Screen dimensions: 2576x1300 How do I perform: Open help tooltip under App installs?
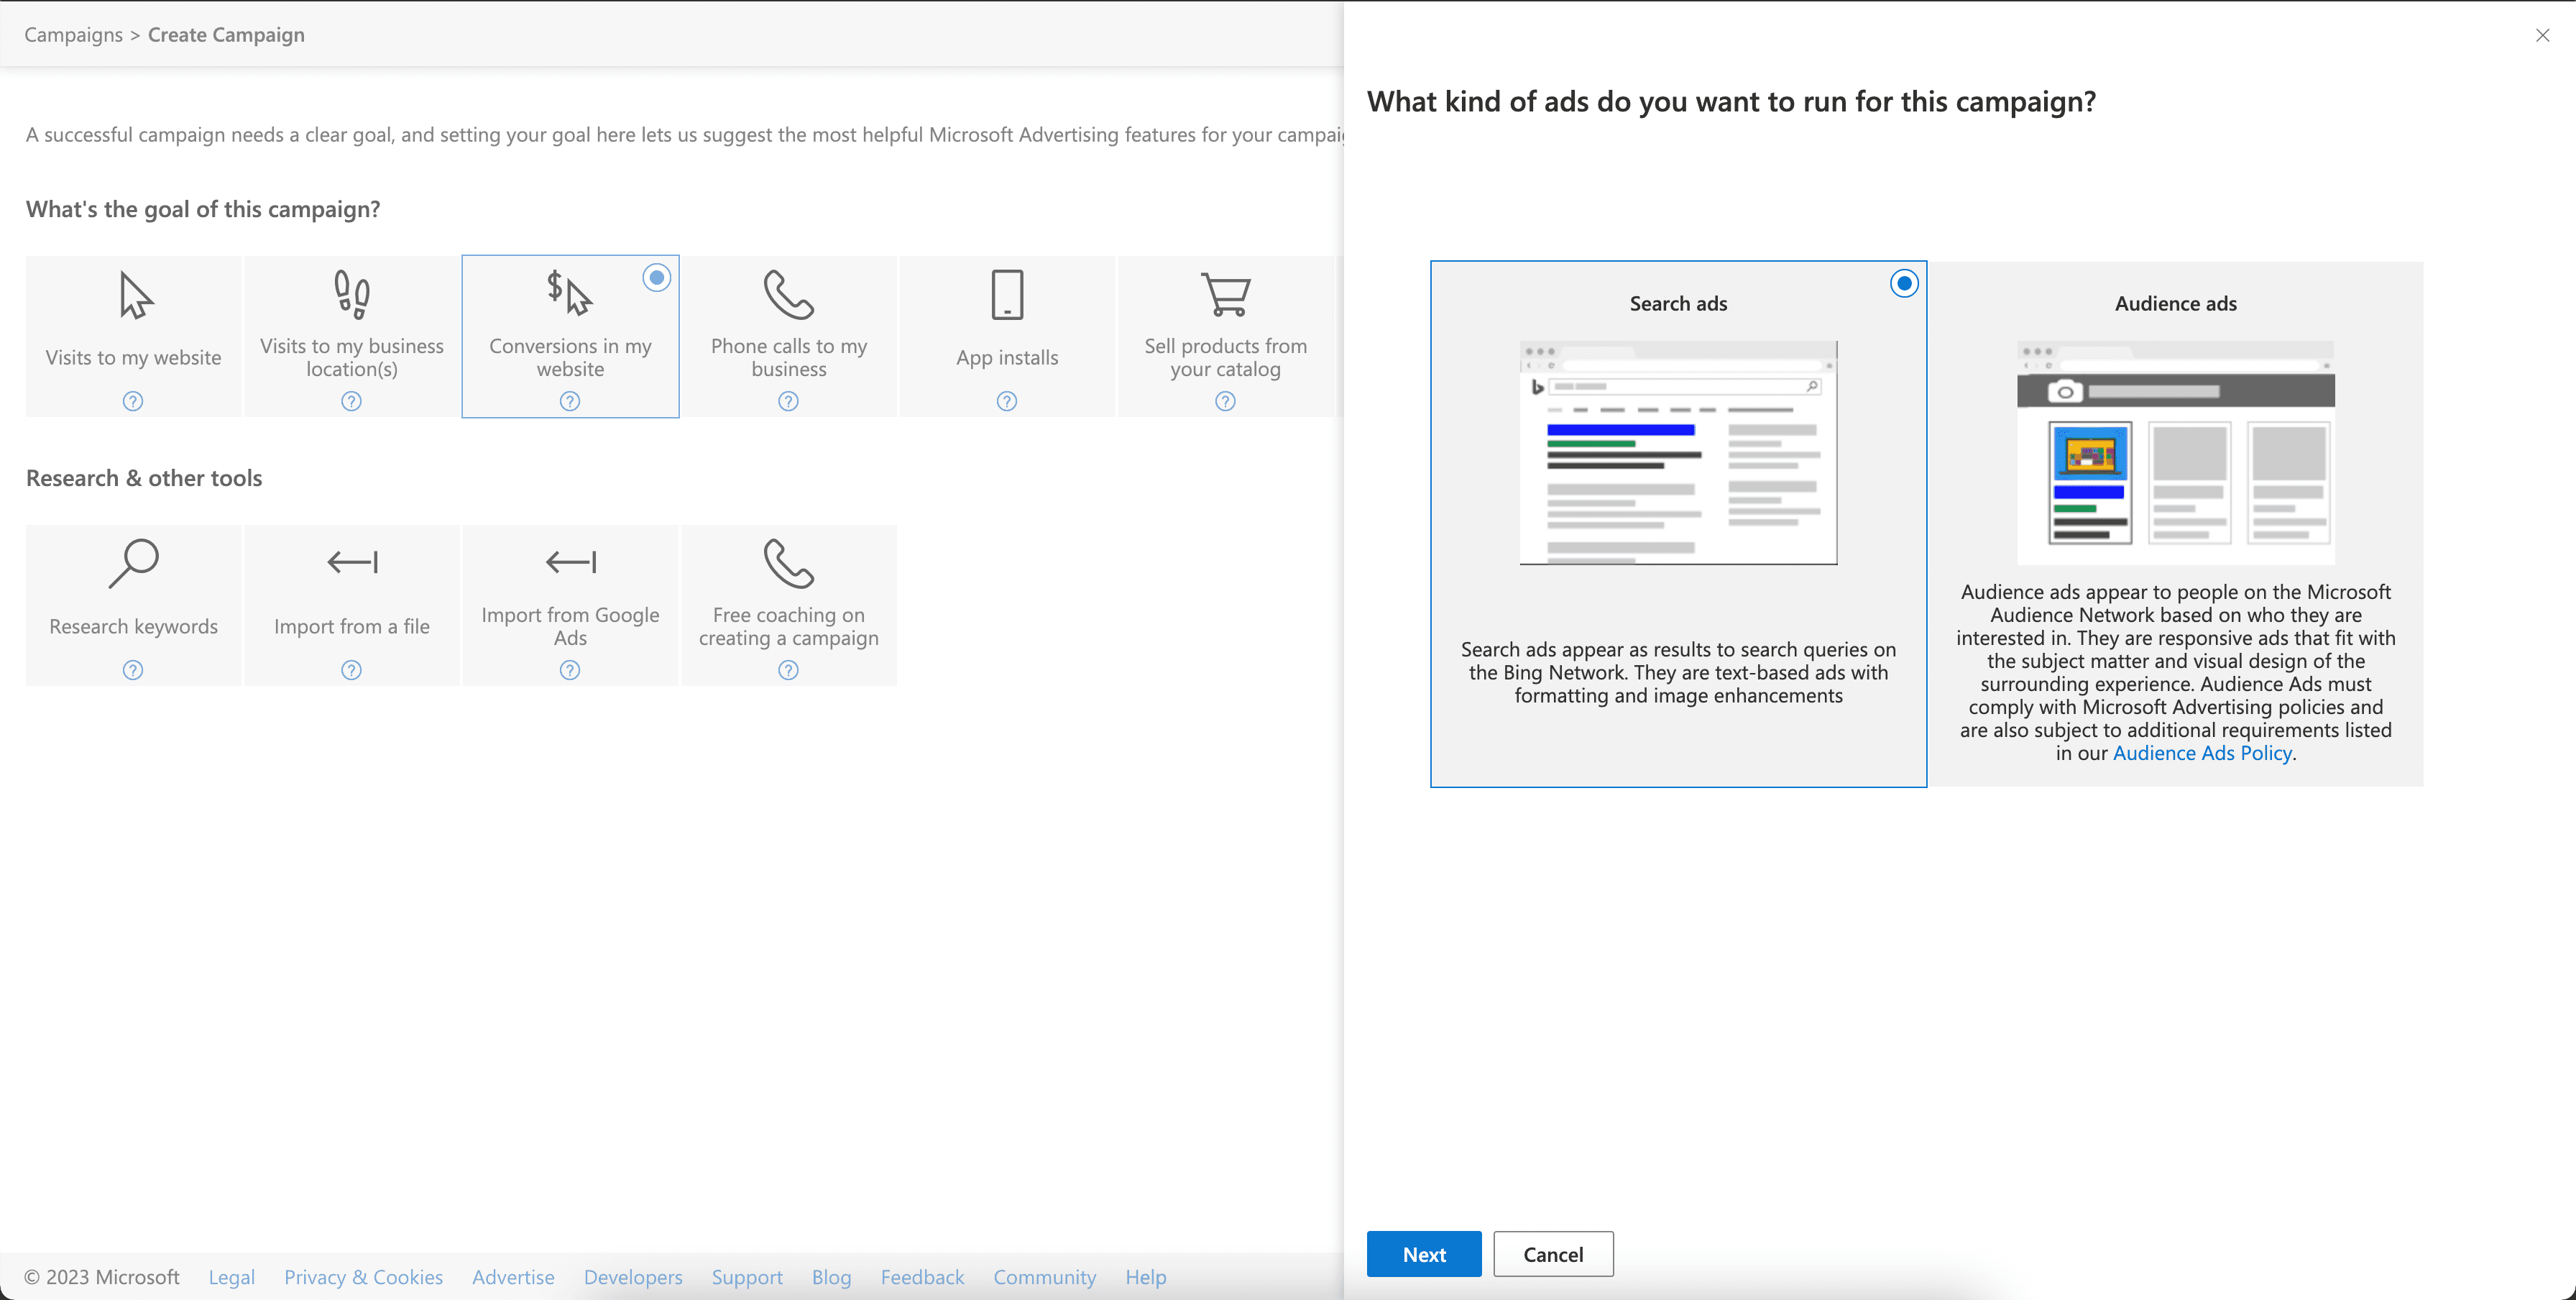pos(1007,401)
